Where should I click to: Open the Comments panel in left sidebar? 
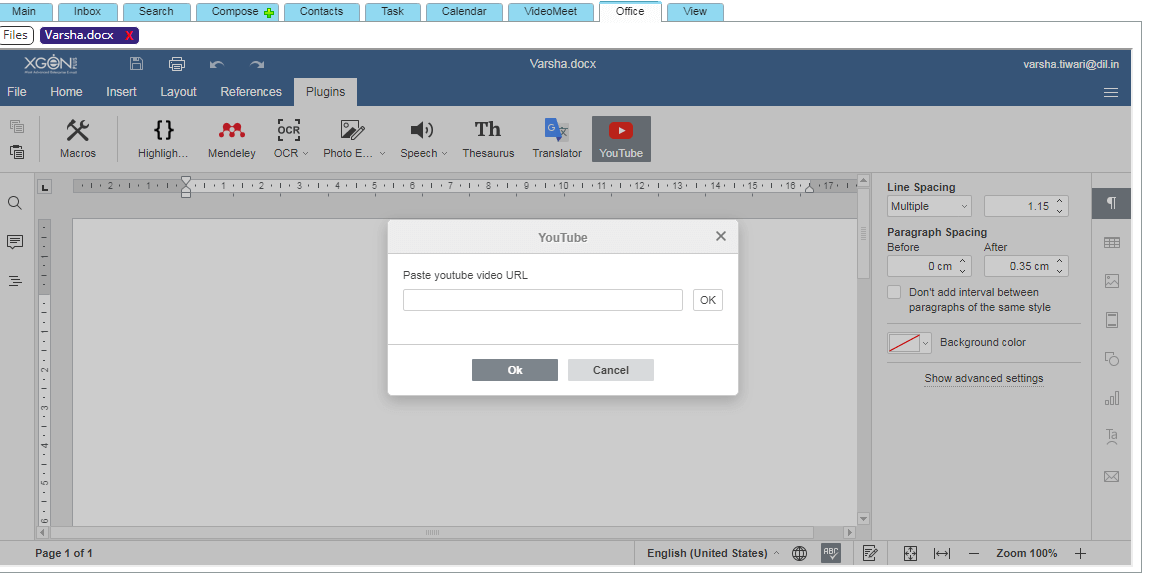tap(15, 242)
